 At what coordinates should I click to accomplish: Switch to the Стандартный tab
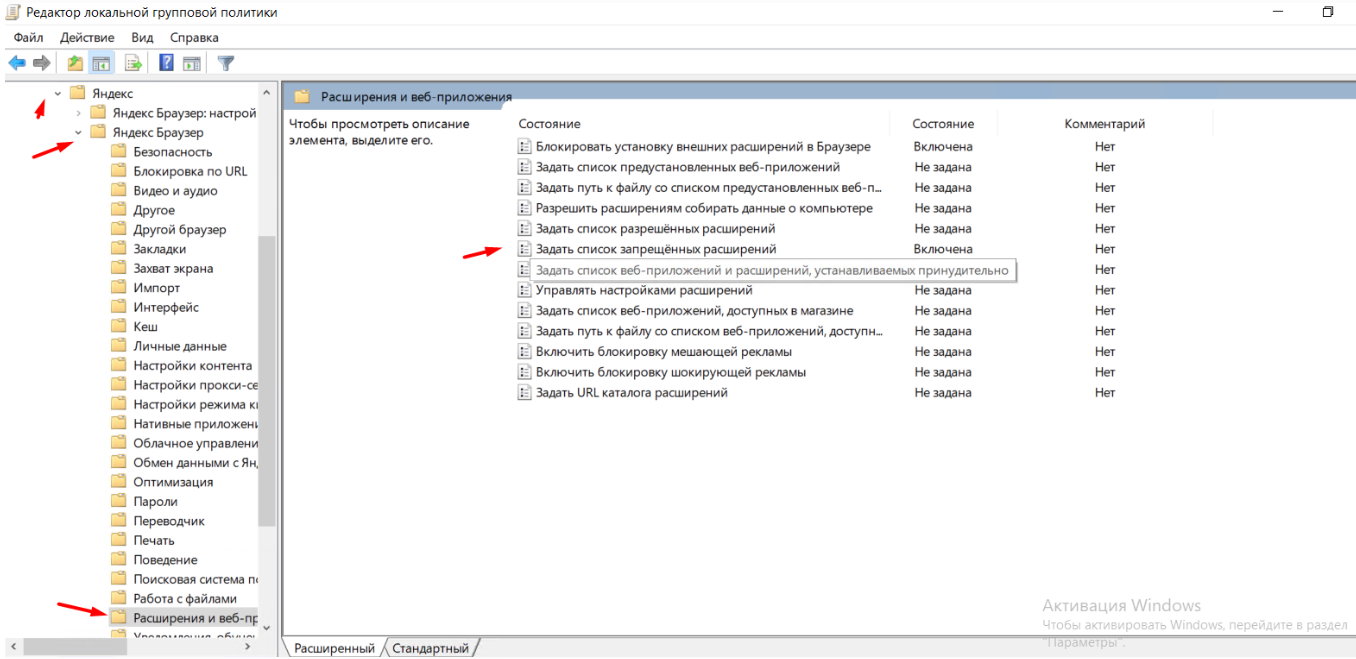[430, 649]
